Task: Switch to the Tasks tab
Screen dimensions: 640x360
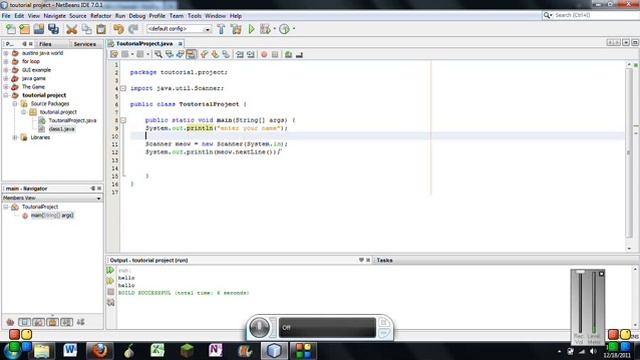Action: click(x=384, y=260)
